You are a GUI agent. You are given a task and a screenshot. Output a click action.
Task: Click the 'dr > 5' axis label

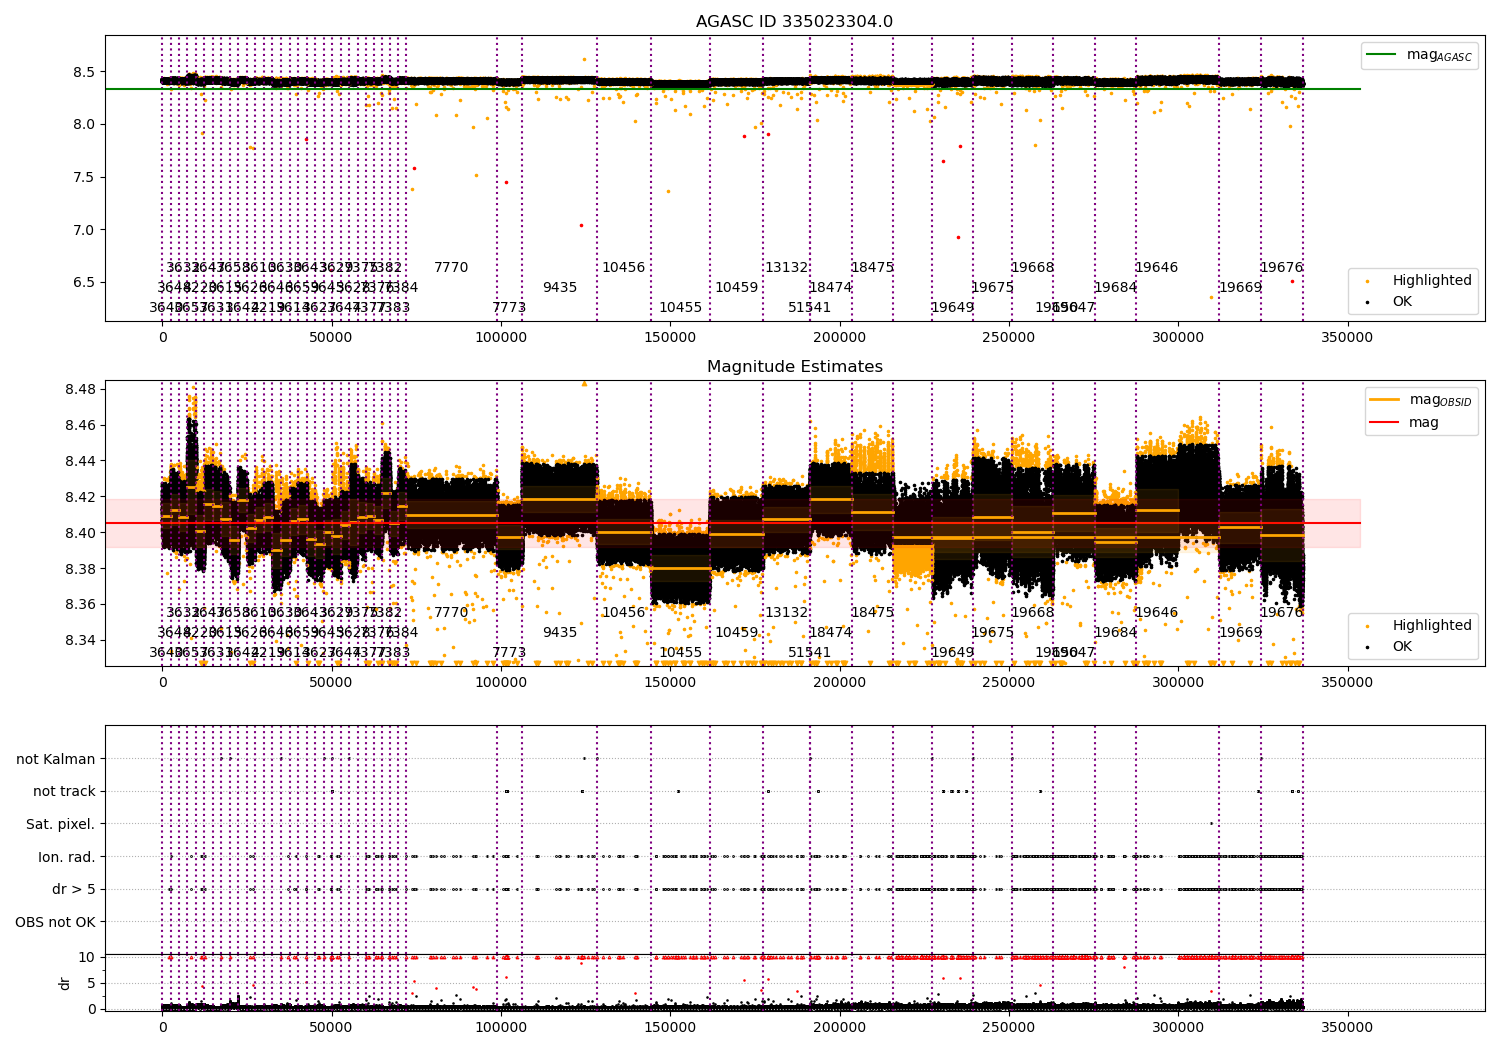point(74,889)
